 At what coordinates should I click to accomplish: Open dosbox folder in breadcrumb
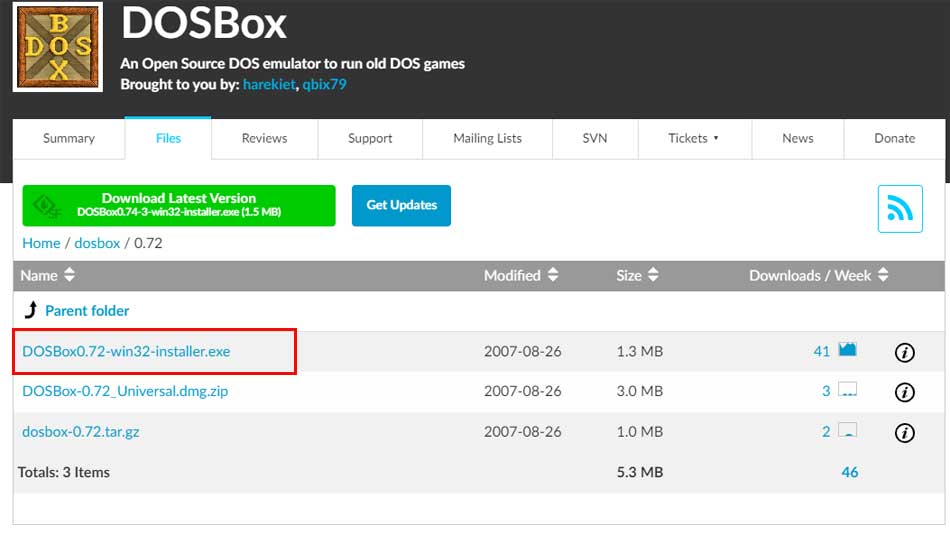point(97,243)
